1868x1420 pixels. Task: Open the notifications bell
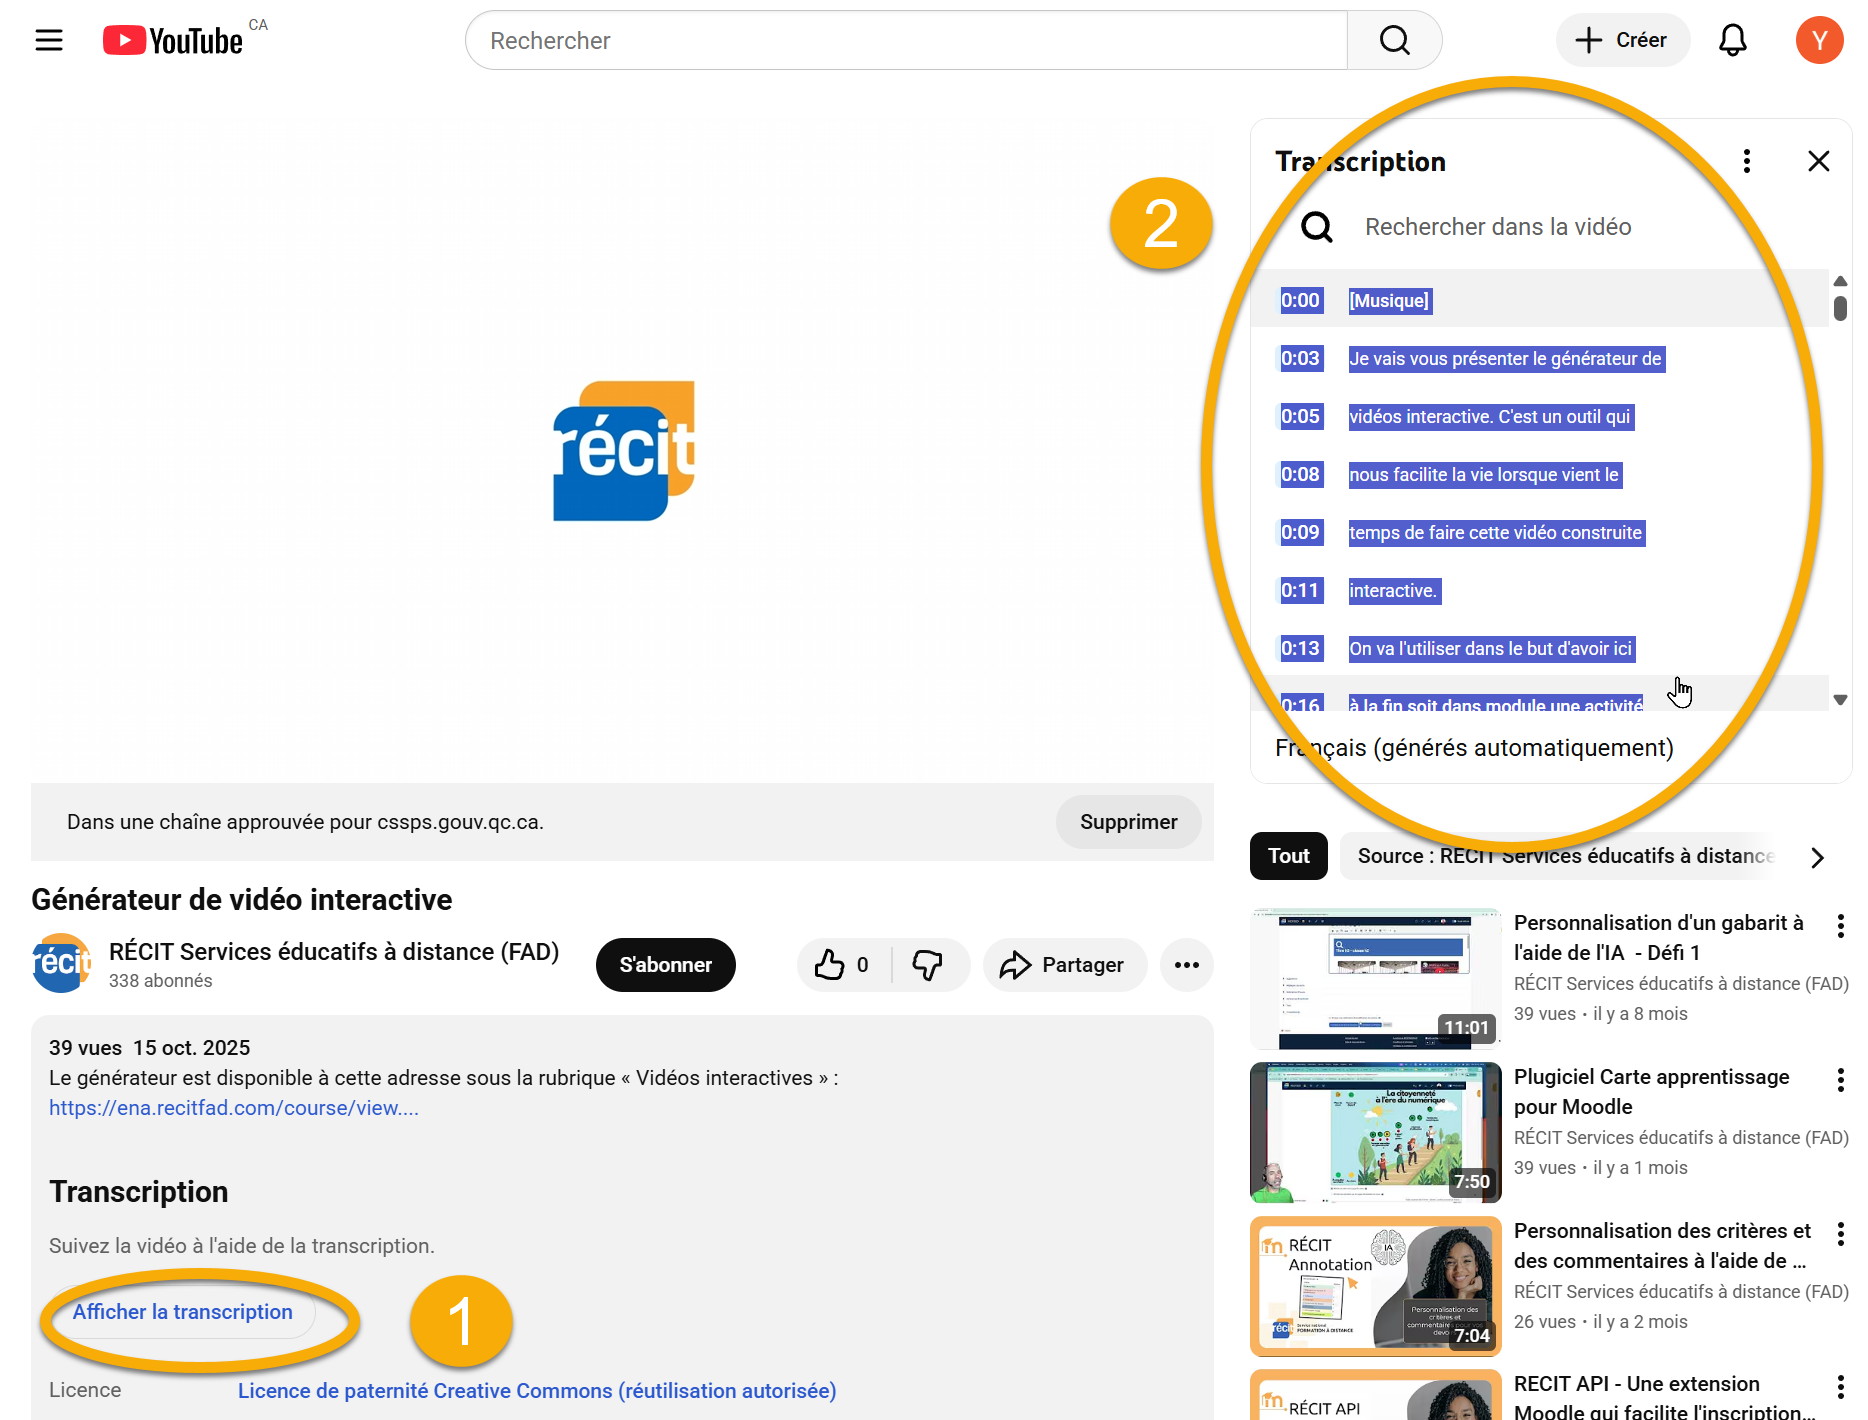(x=1732, y=40)
